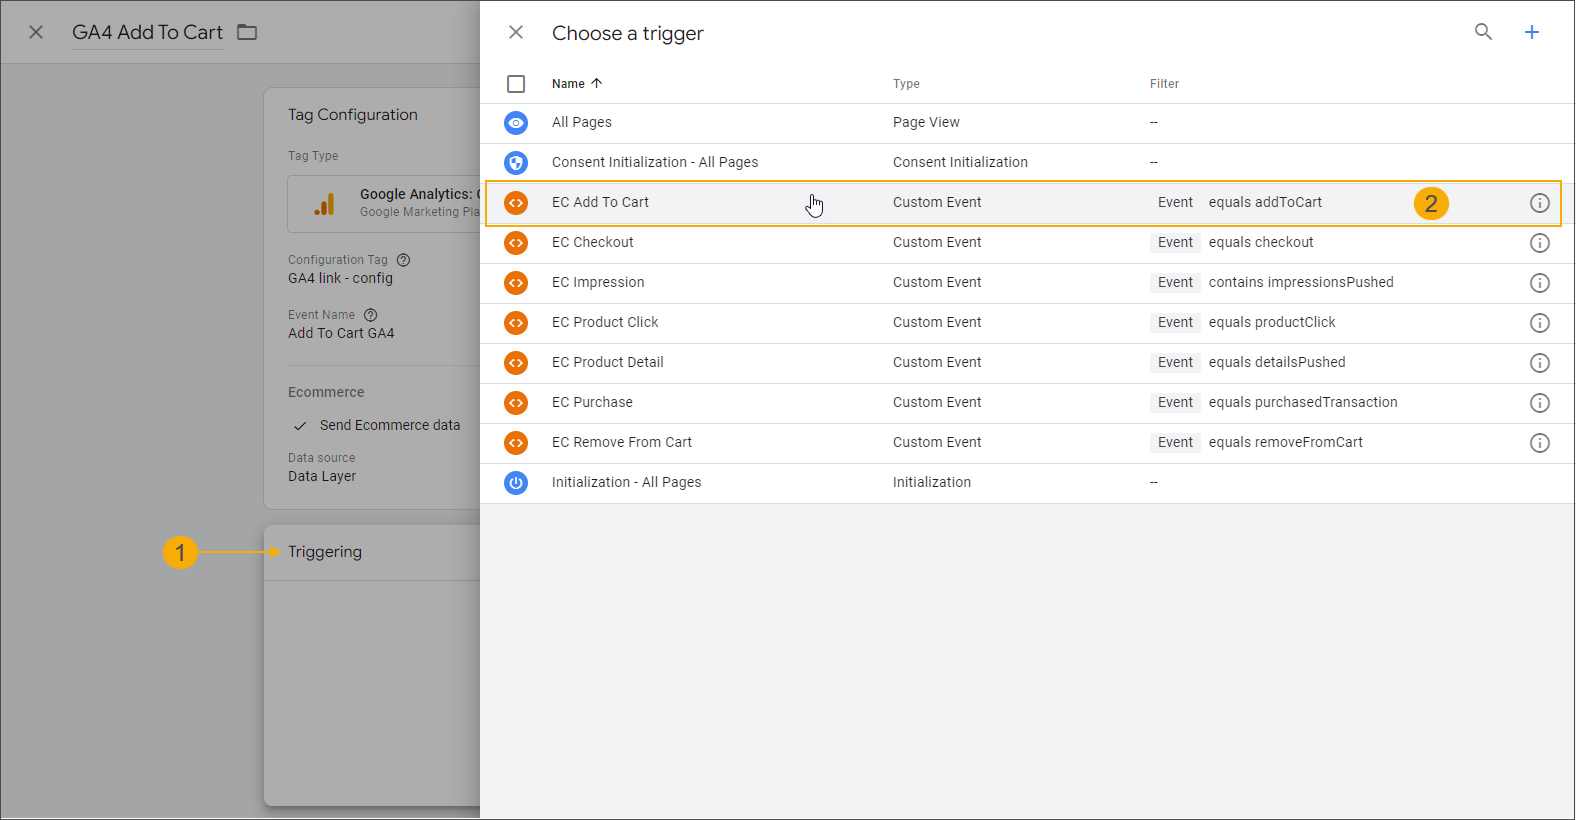Open info icon for EC Product Detail

click(1540, 363)
